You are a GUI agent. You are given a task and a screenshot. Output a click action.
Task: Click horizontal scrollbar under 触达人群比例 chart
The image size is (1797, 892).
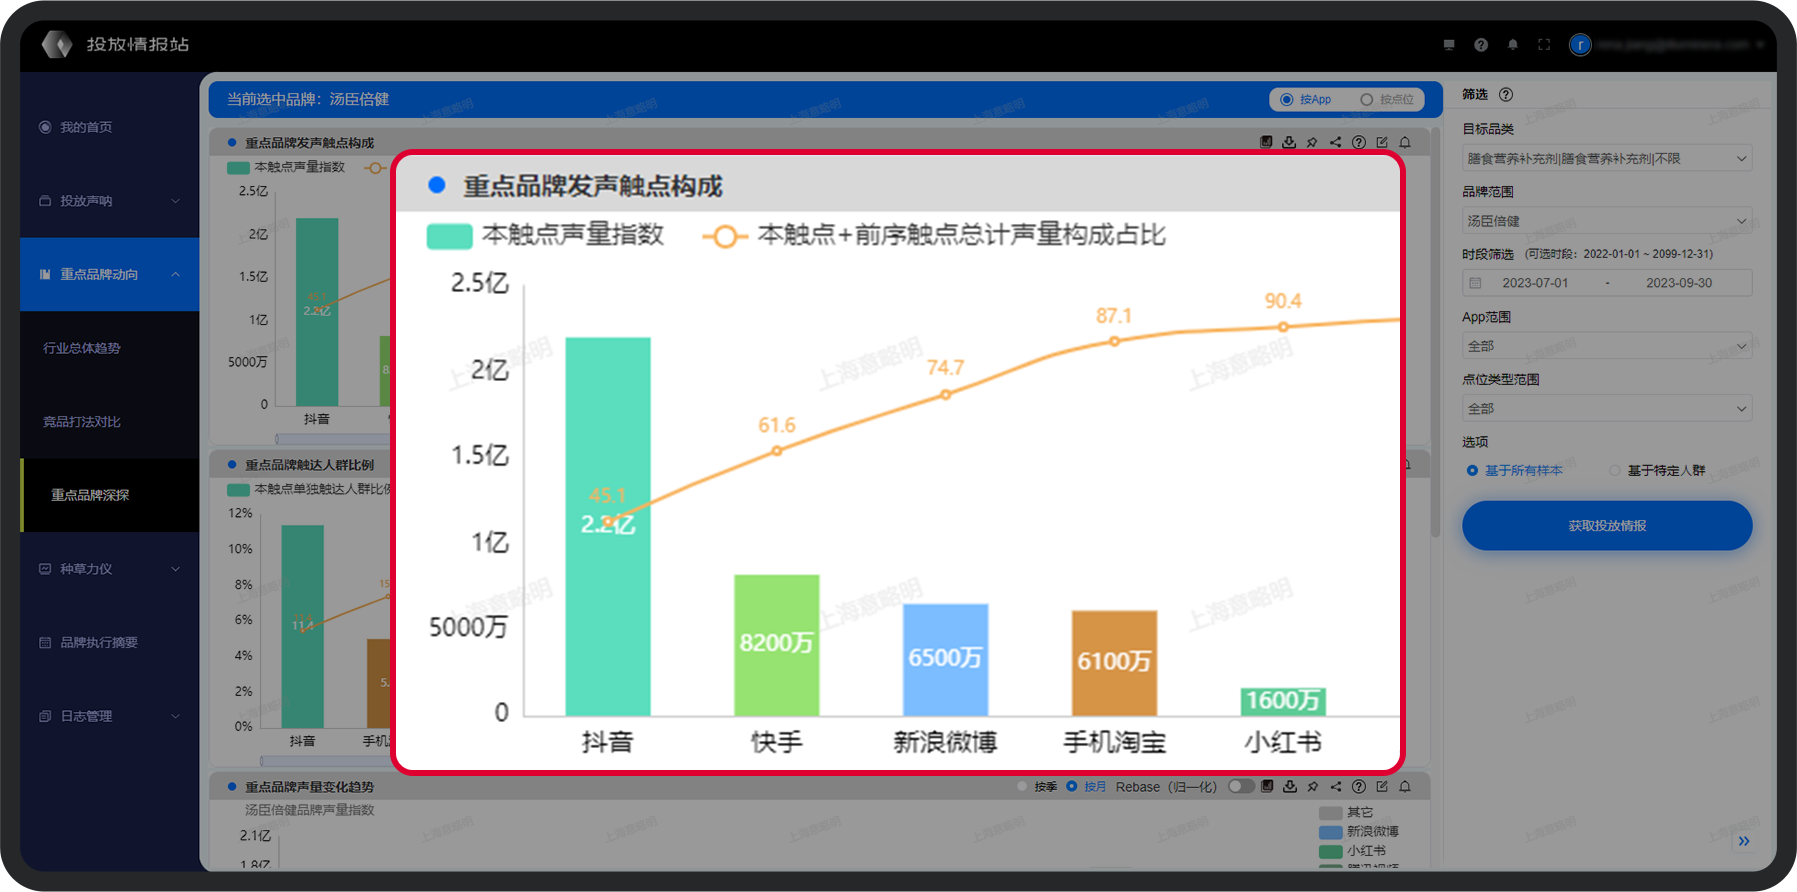point(325,761)
